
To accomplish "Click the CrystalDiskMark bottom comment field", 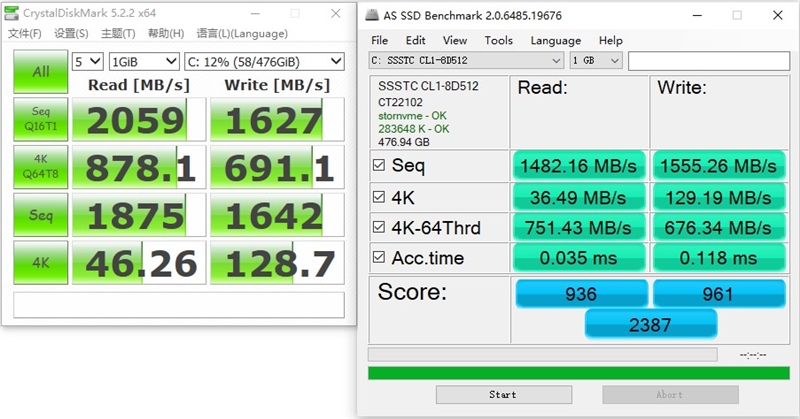I will (179, 305).
